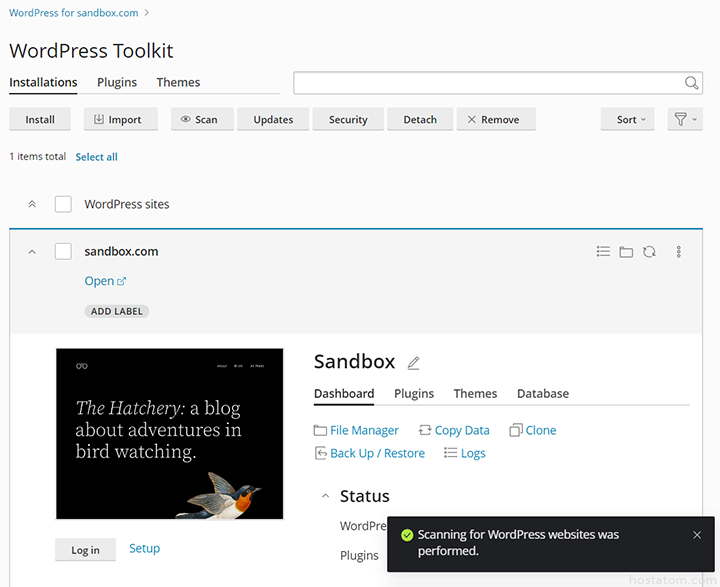720x587 pixels.
Task: Select the sandbox.com checkbox
Action: 63,252
